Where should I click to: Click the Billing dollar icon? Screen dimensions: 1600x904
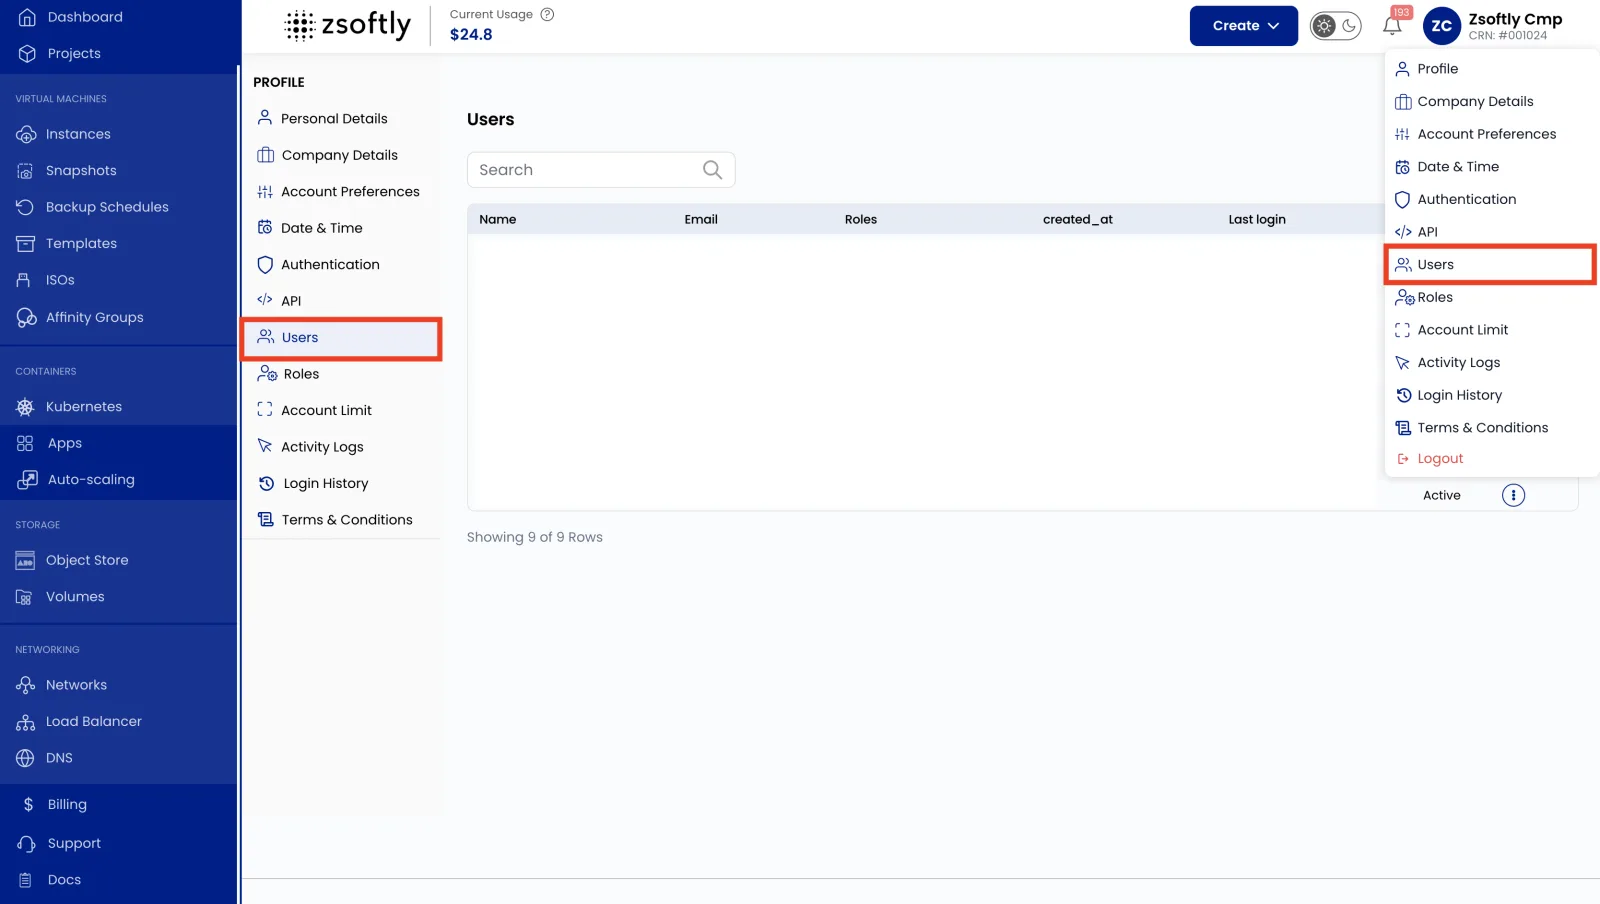(x=28, y=804)
